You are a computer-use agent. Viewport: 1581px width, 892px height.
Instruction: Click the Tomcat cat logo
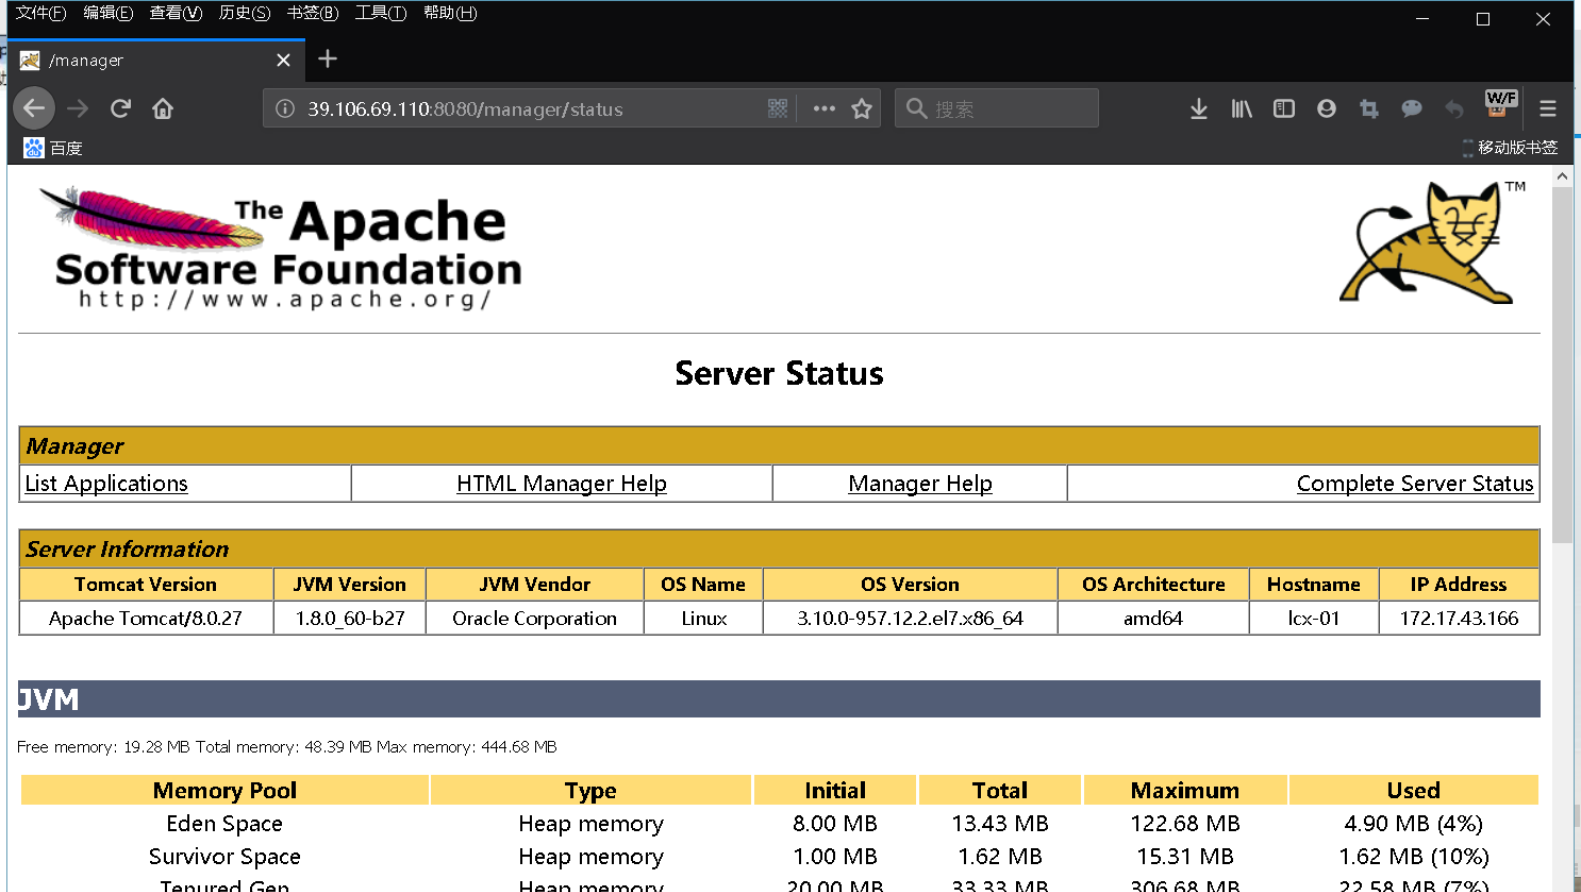[1431, 242]
